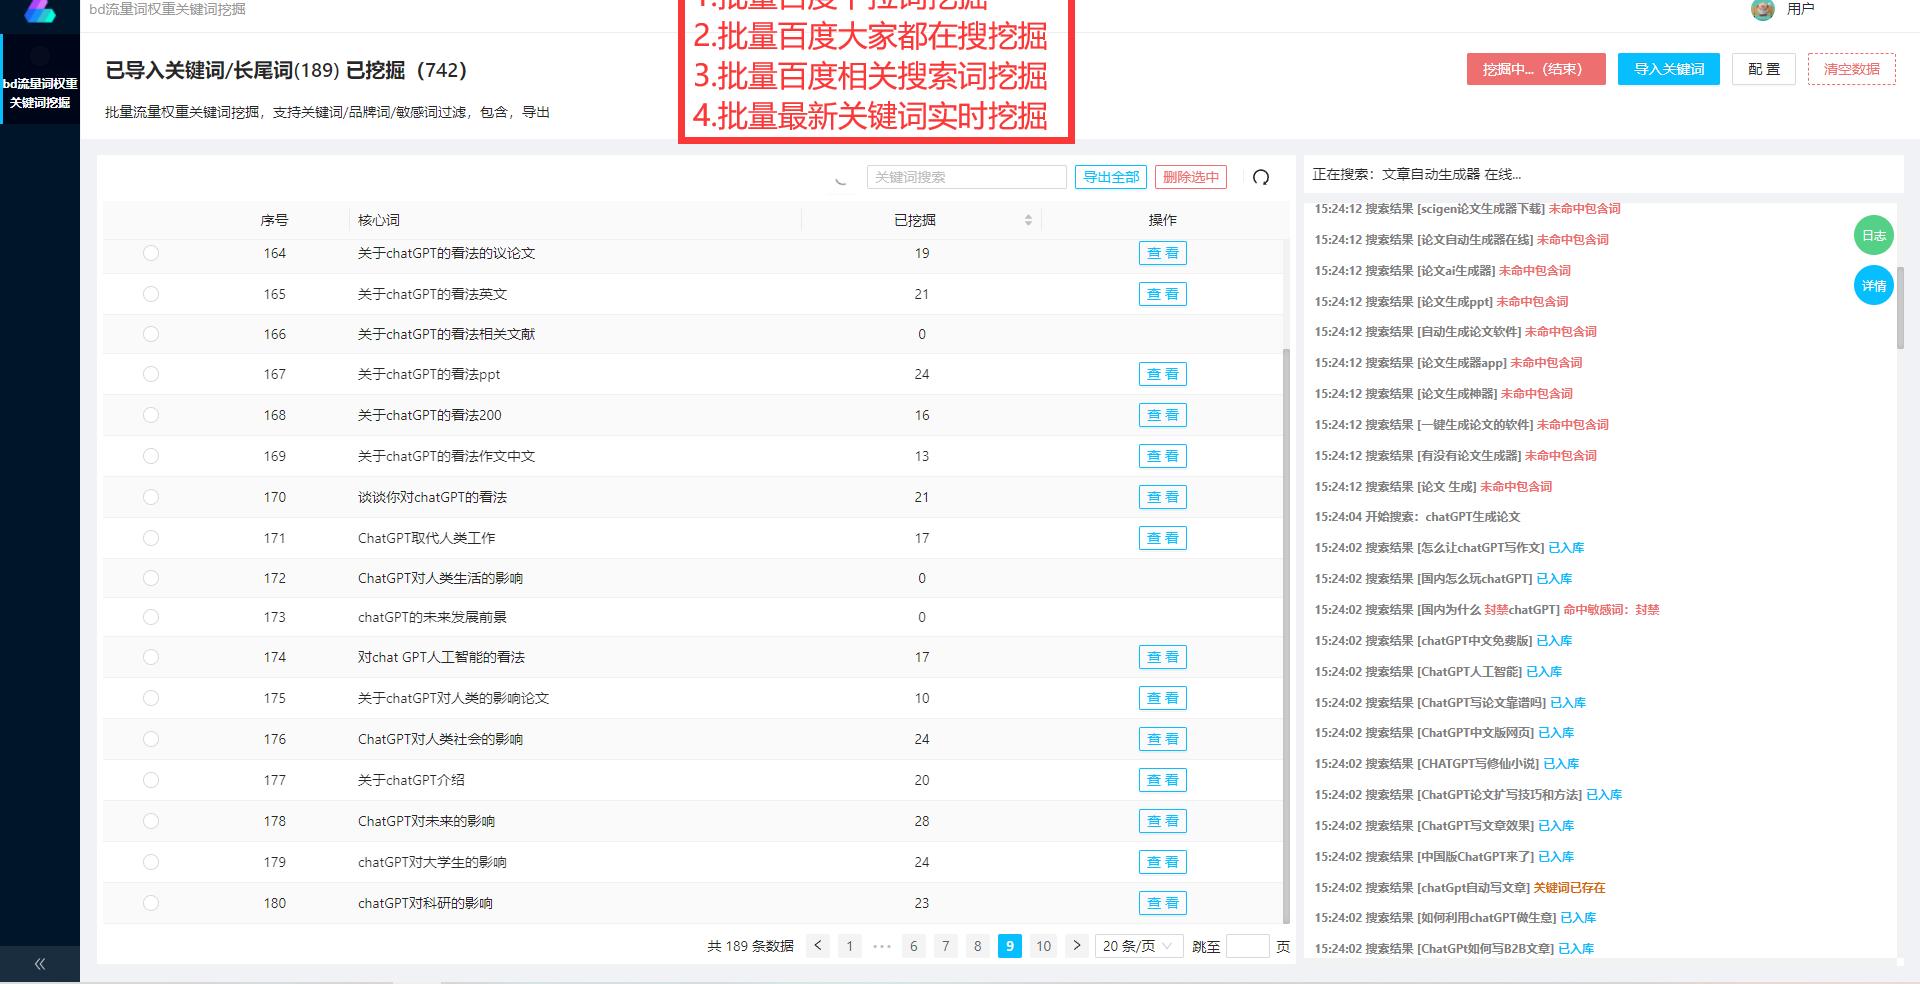The width and height of the screenshot is (1920, 984).
Task: Click keyword ChatGPT对未来的影响
Action: (x=426, y=821)
